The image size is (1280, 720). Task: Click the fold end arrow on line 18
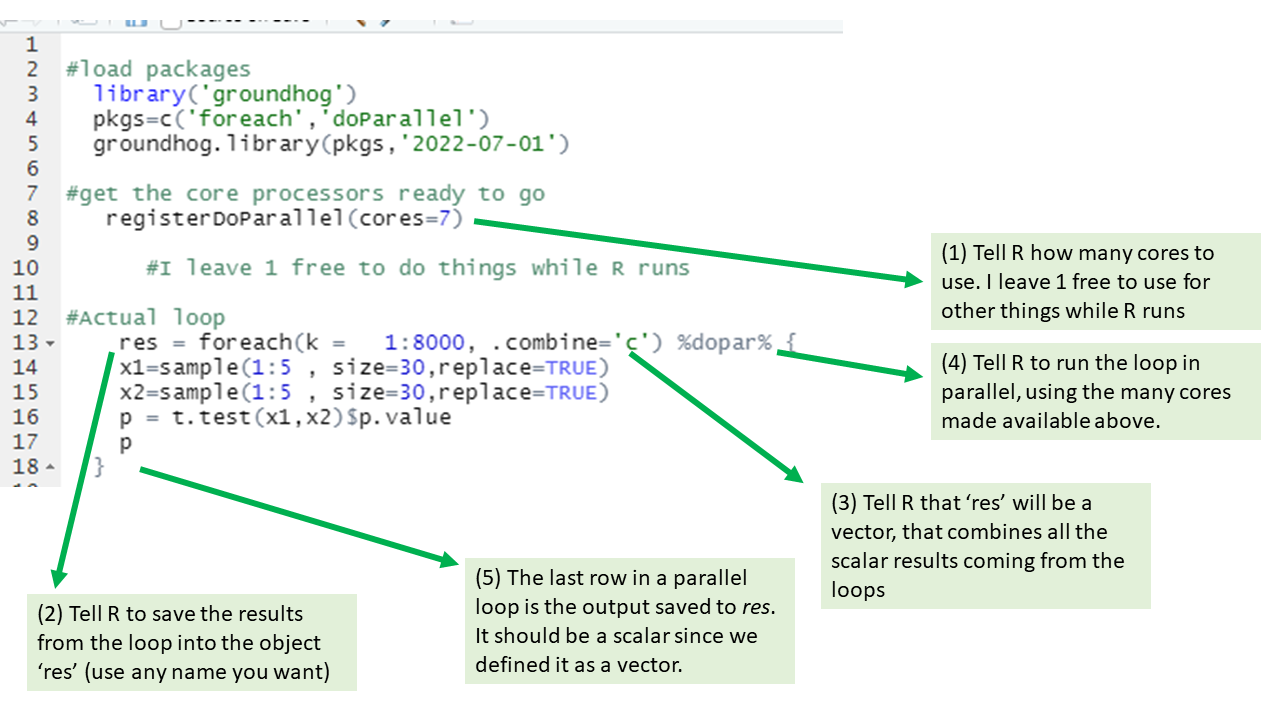51,468
